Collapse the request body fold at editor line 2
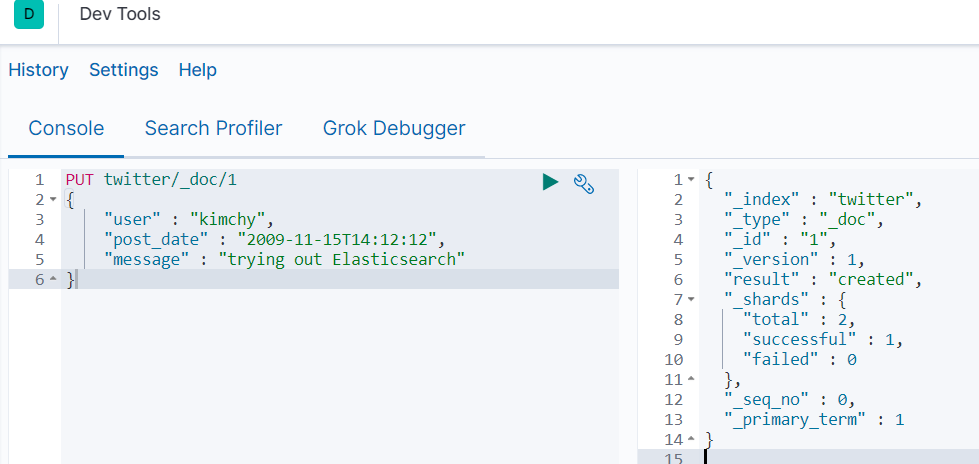Image resolution: width=979 pixels, height=464 pixels. [x=53, y=199]
